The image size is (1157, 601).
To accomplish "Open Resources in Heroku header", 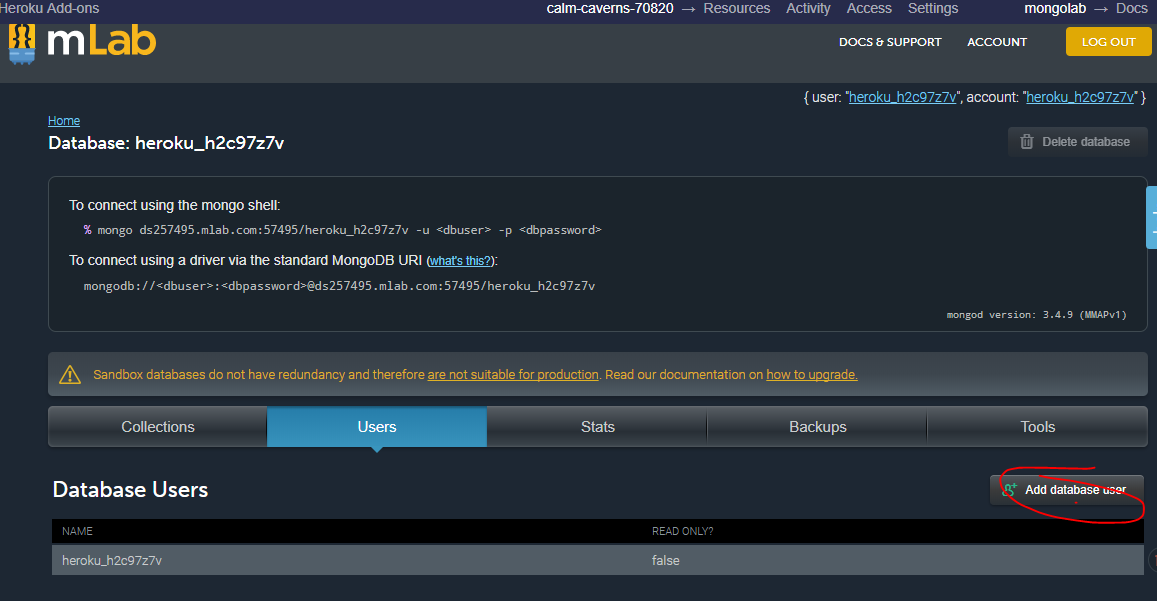I will [x=736, y=8].
